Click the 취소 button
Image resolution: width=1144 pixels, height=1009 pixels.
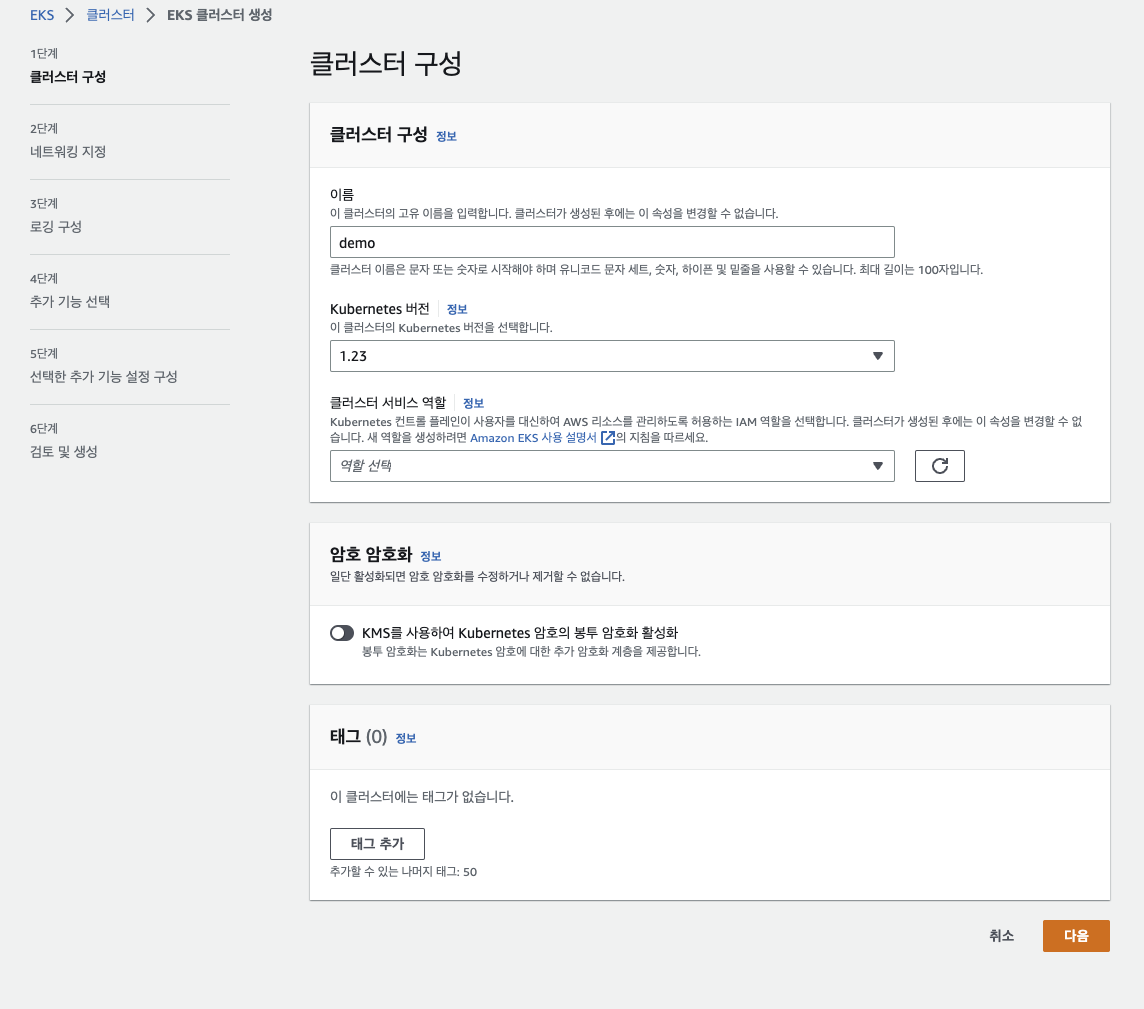click(x=1001, y=935)
